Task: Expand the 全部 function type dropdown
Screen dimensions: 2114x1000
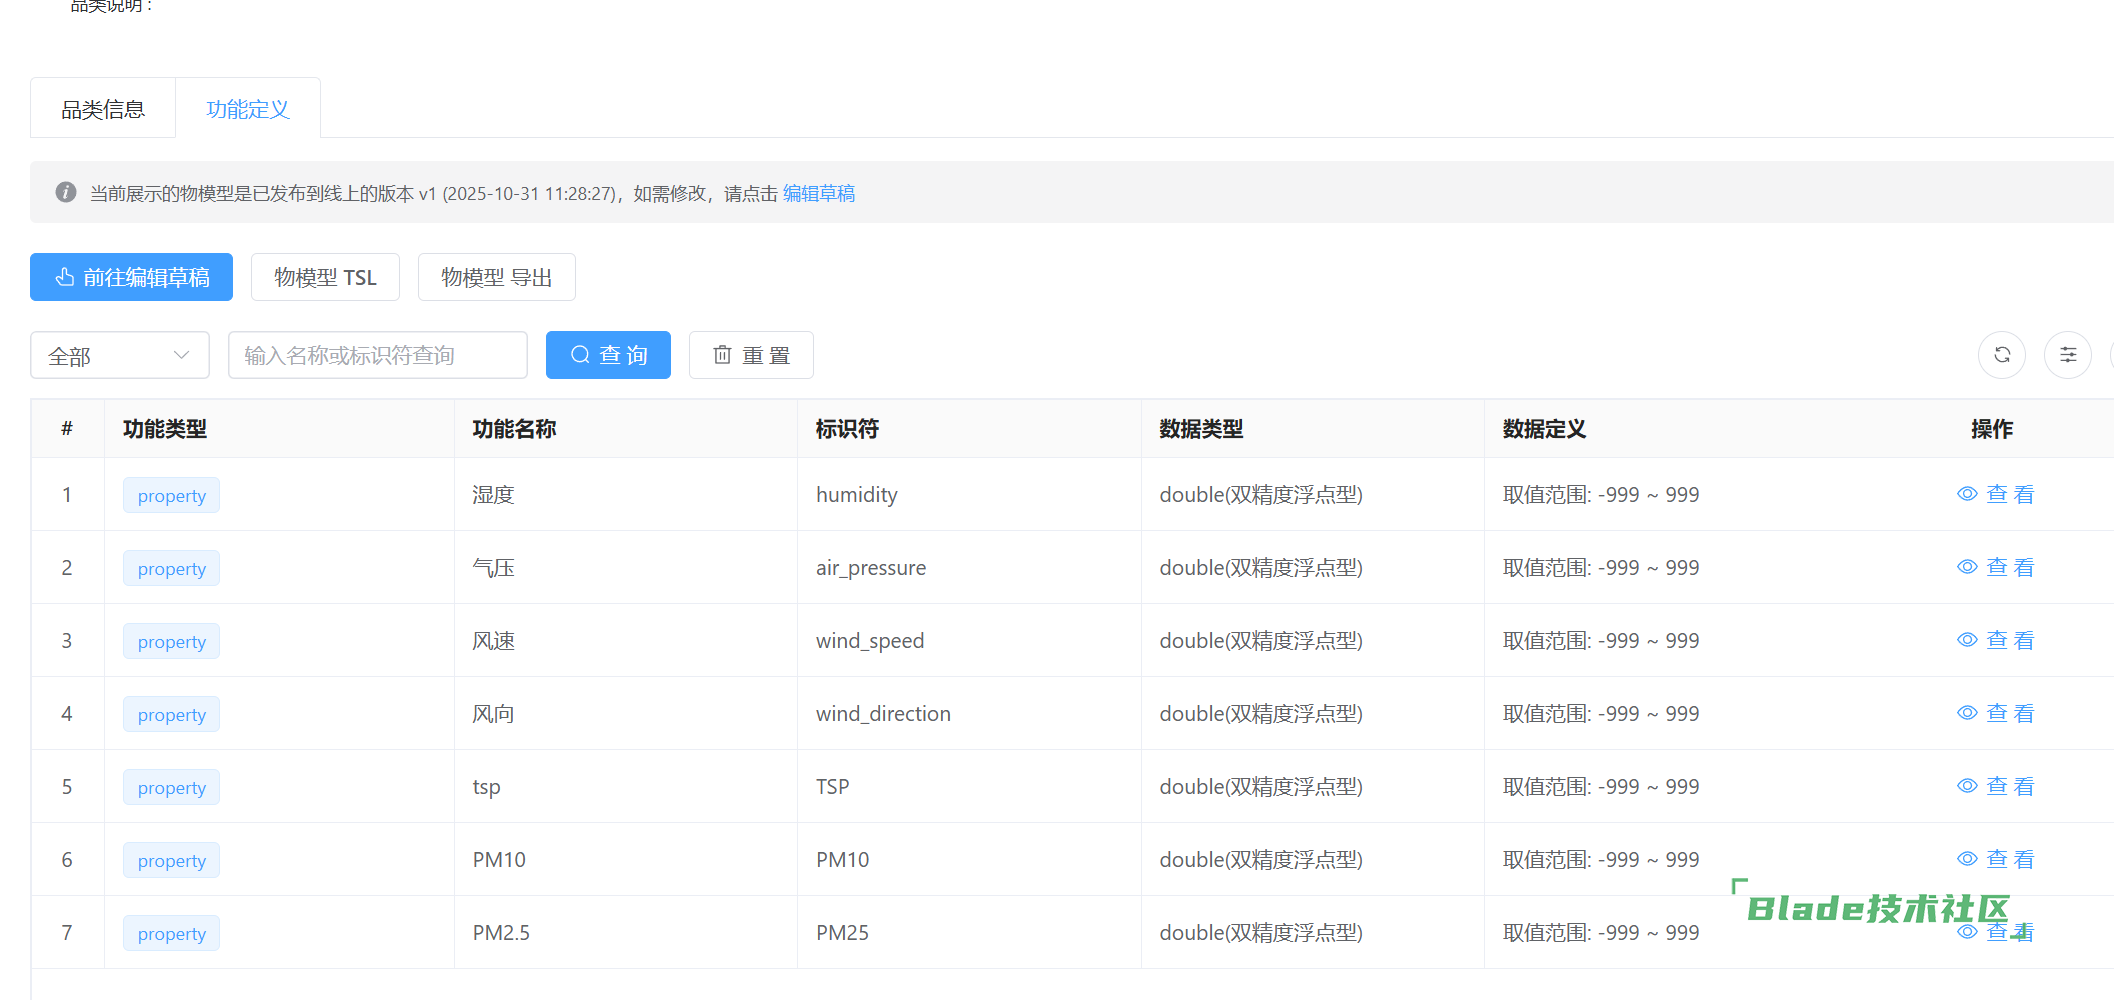Action: 119,355
